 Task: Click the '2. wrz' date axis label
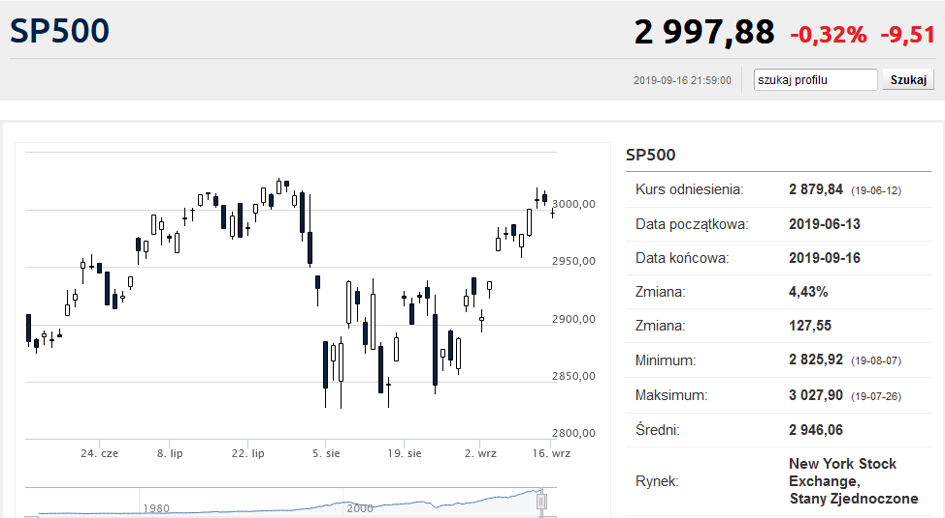pos(480,453)
